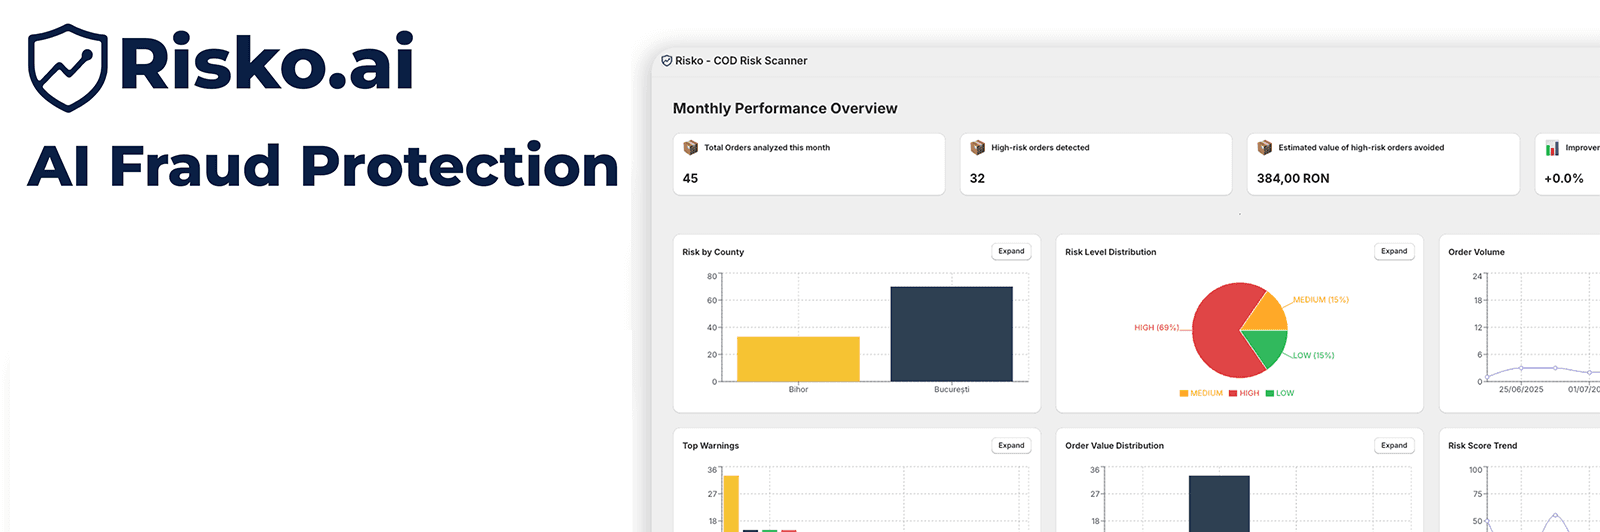
Task: Open the Total Orders analyzed card showing 45
Action: pos(808,165)
